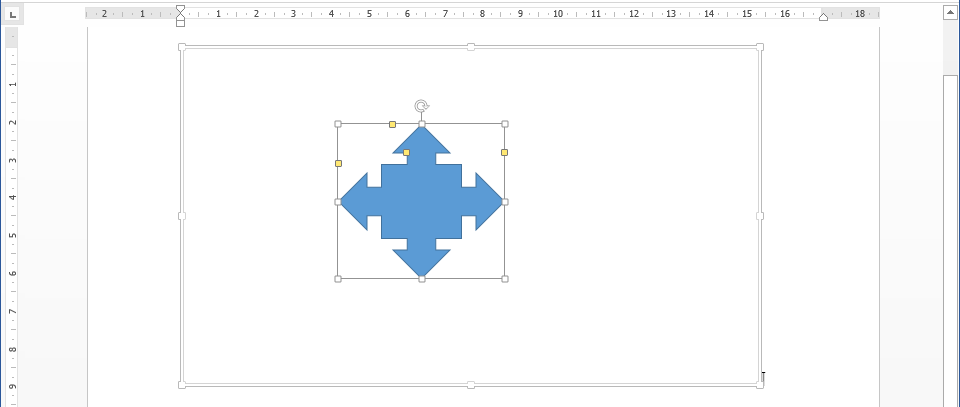Click yellow adjustment handle inside the upper arrow

(407, 152)
